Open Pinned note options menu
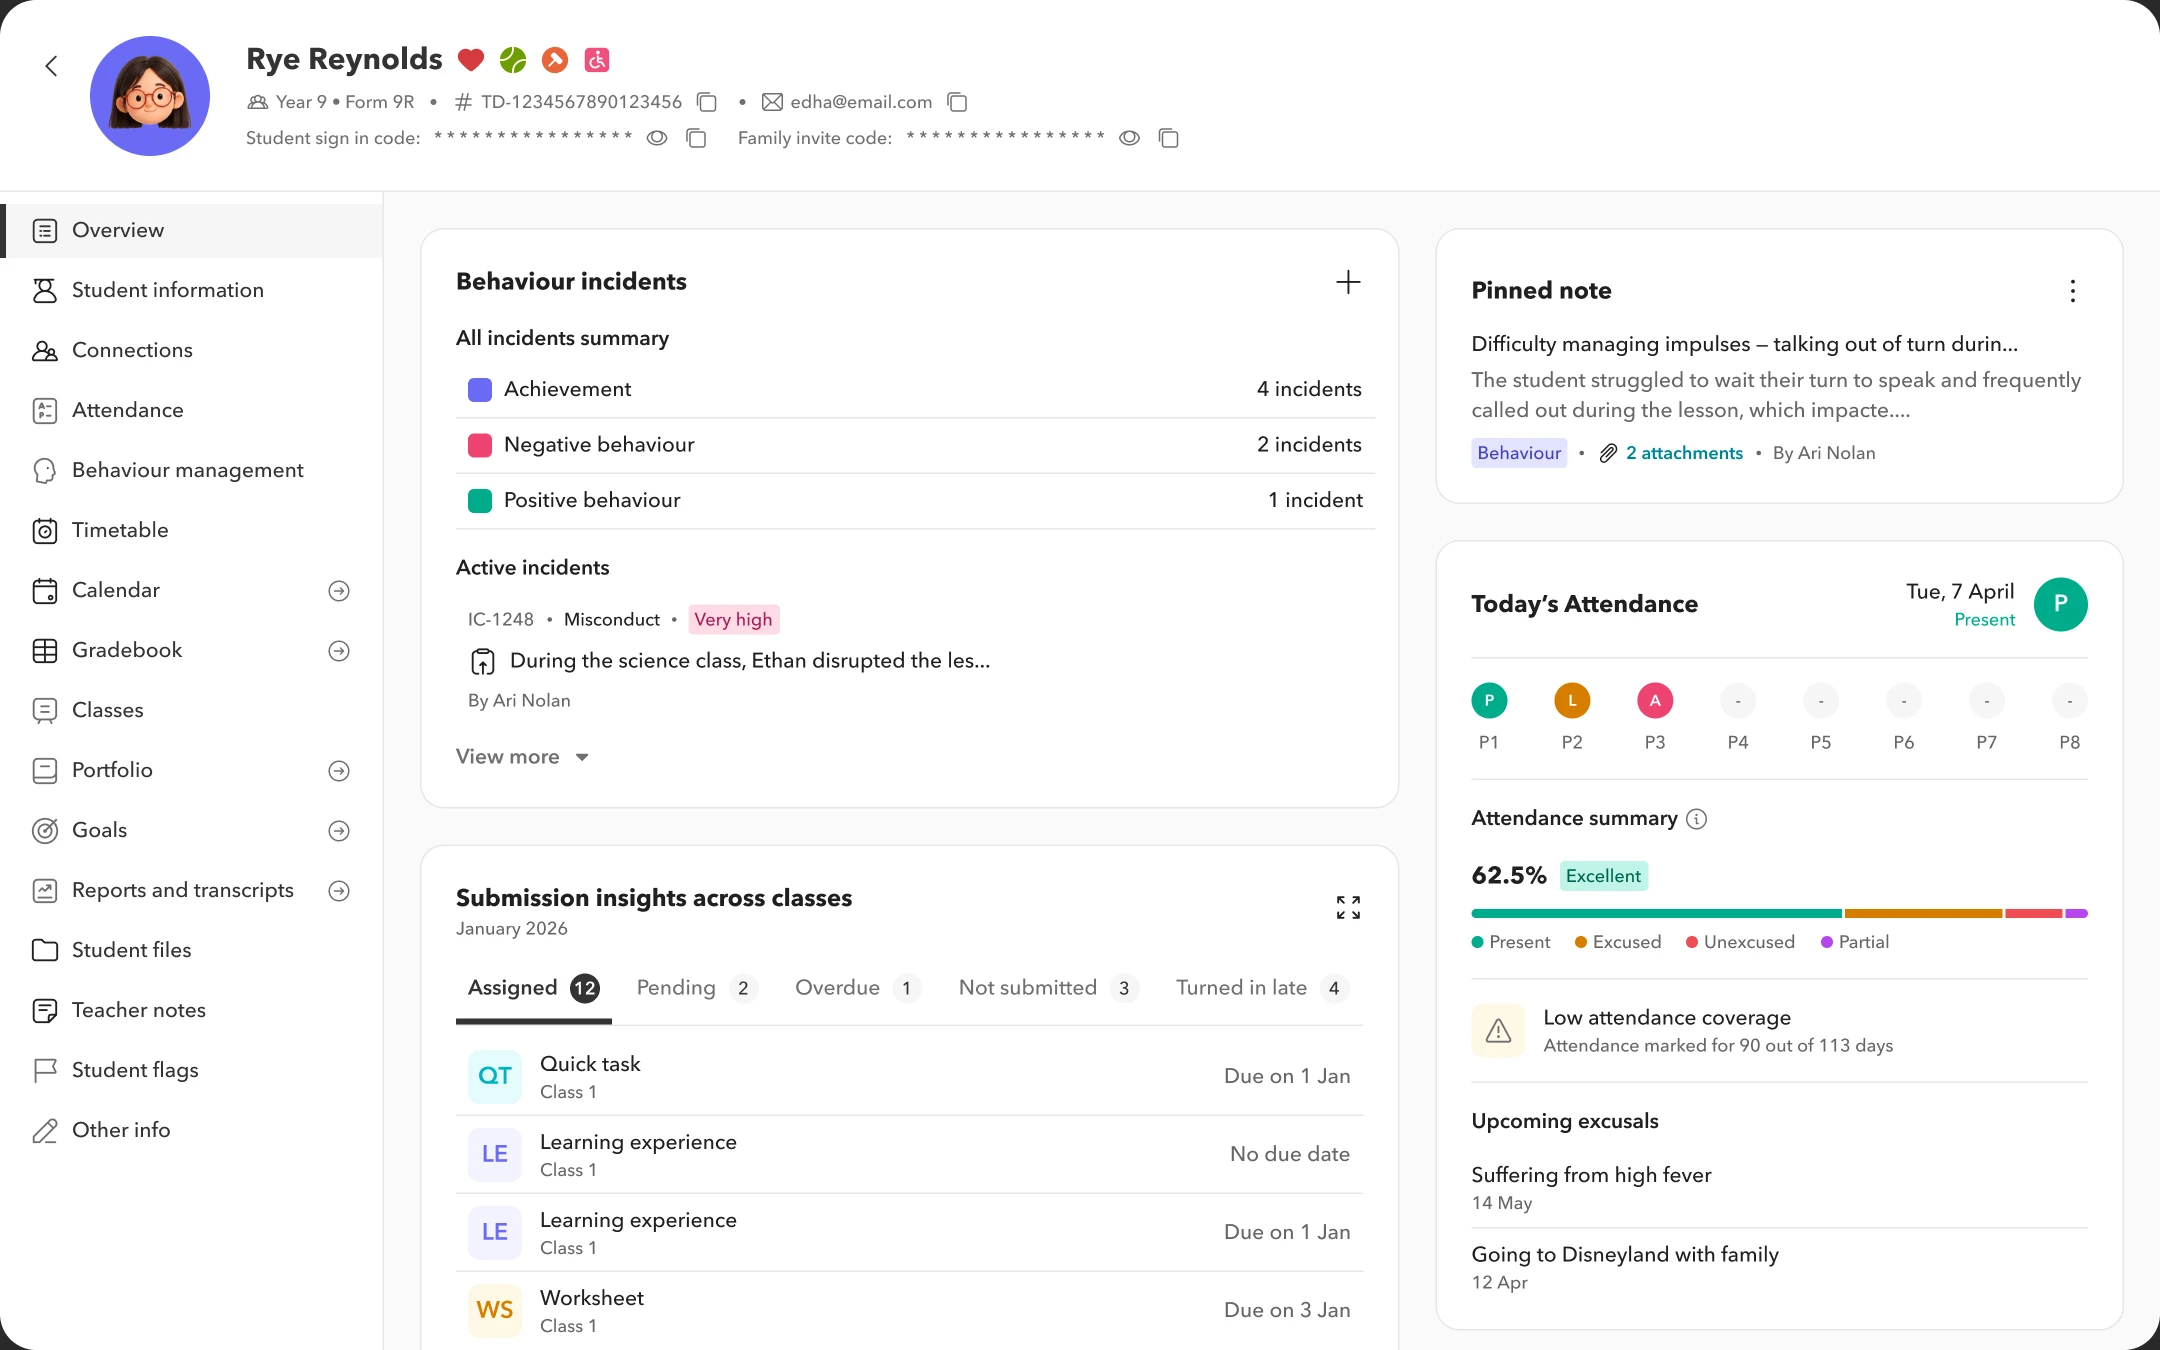2160x1350 pixels. pos(2073,291)
